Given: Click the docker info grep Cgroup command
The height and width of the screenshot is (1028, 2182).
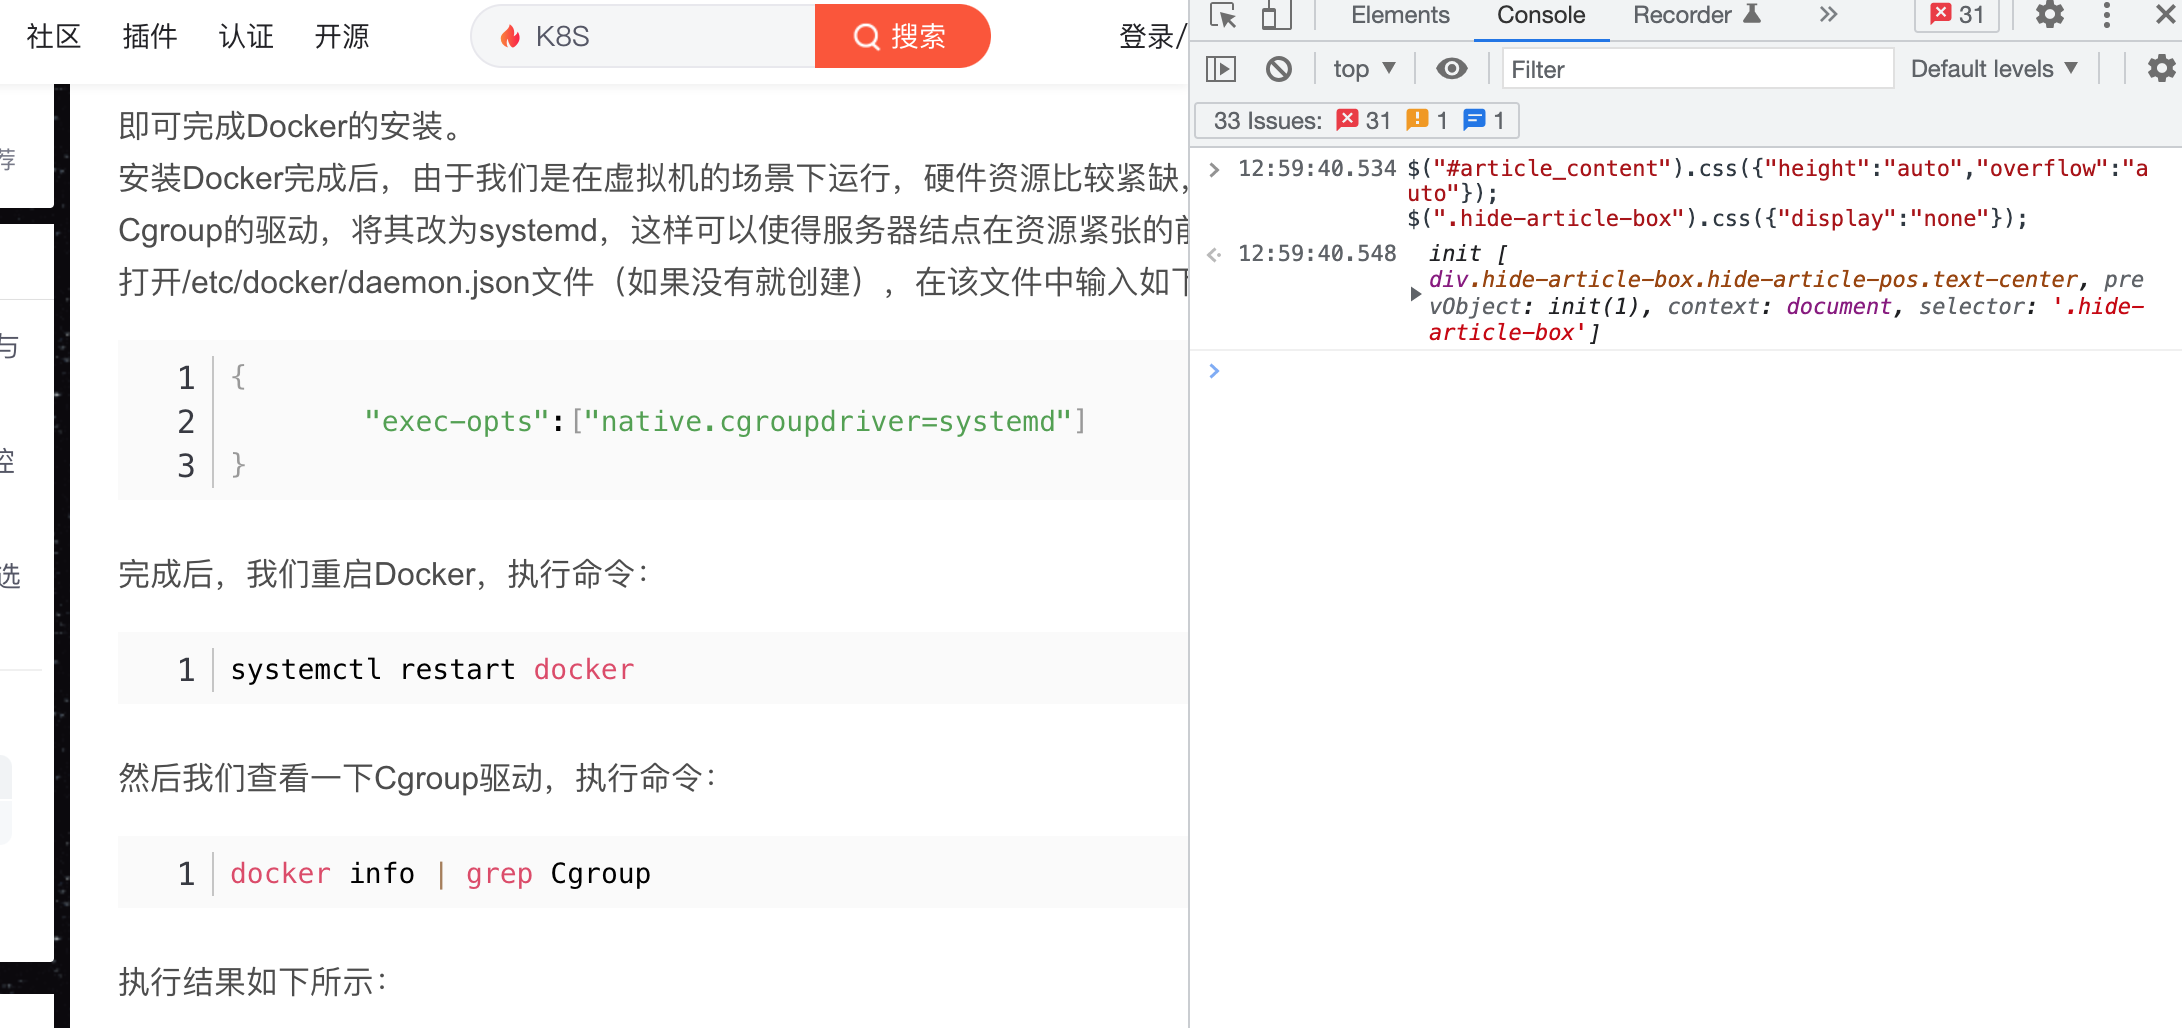Looking at the screenshot, I should (440, 873).
